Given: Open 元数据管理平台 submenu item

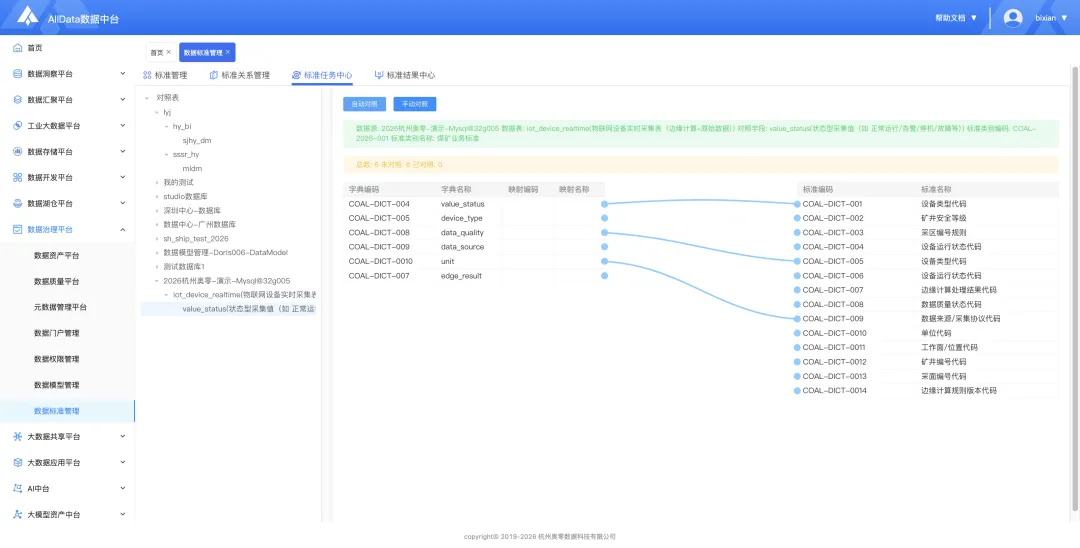Looking at the screenshot, I should click(x=61, y=307).
